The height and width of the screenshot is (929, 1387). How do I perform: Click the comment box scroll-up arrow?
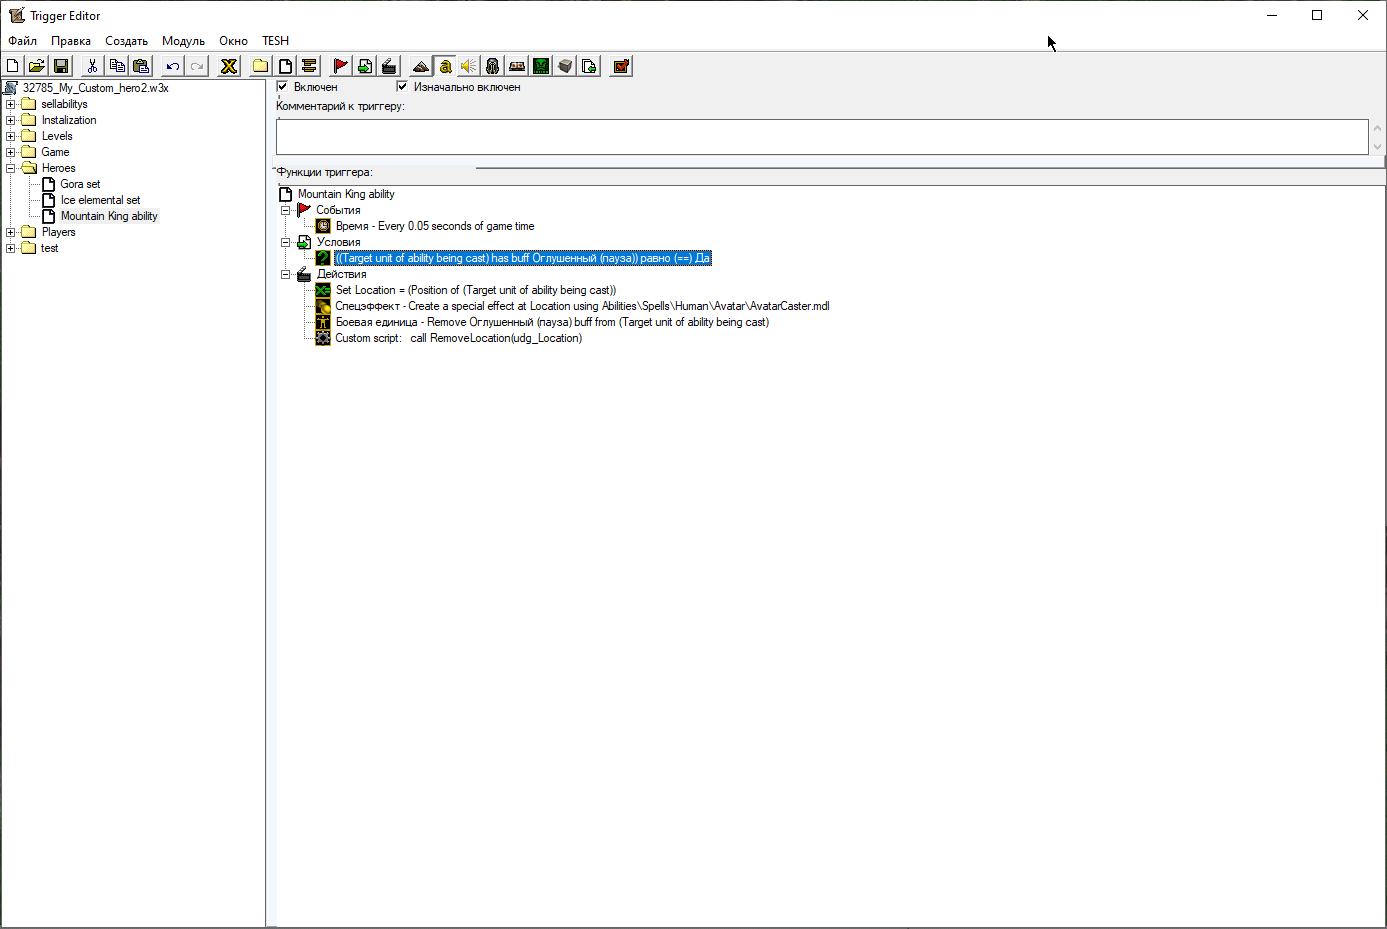[x=1377, y=128]
